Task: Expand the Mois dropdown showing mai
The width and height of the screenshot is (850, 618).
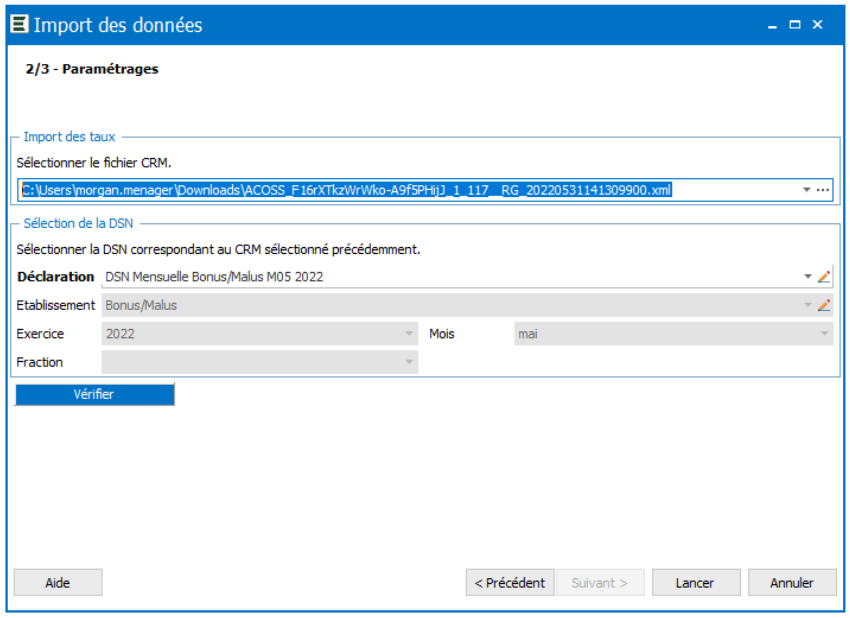Action: click(825, 333)
